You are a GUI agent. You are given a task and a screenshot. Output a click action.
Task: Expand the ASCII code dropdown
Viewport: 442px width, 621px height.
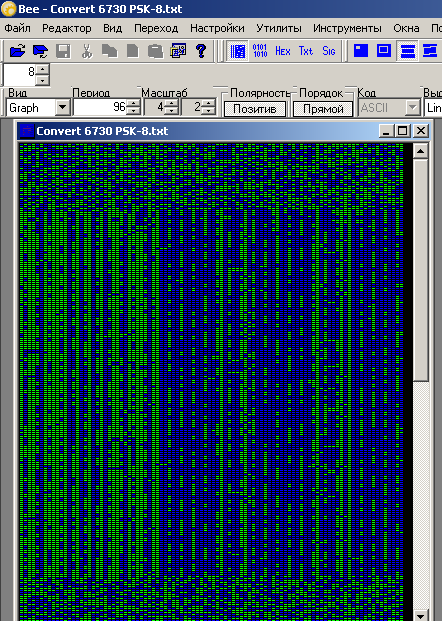pyautogui.click(x=413, y=107)
